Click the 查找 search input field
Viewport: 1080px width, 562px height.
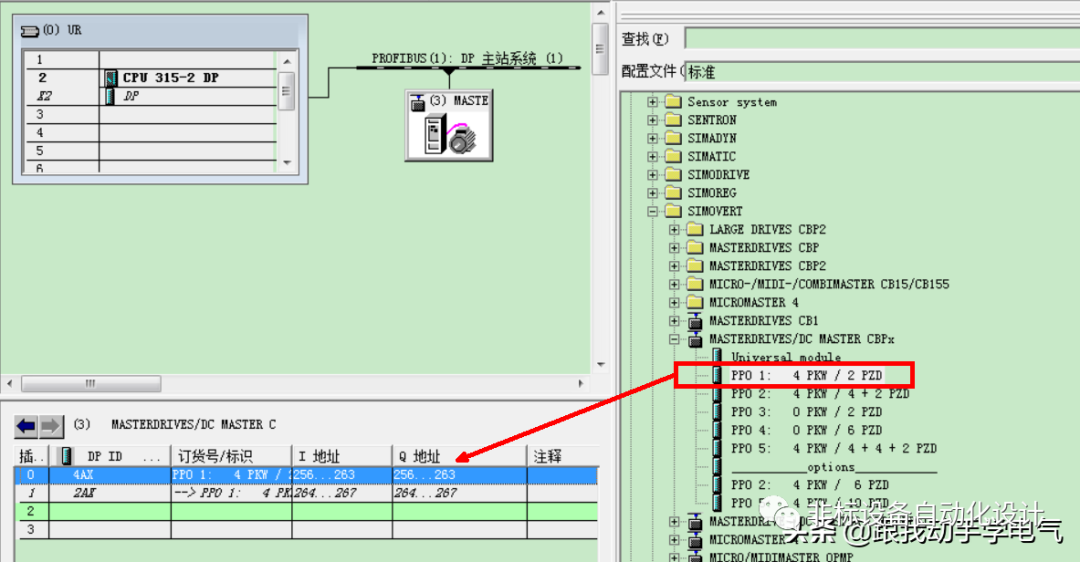[x=882, y=39]
